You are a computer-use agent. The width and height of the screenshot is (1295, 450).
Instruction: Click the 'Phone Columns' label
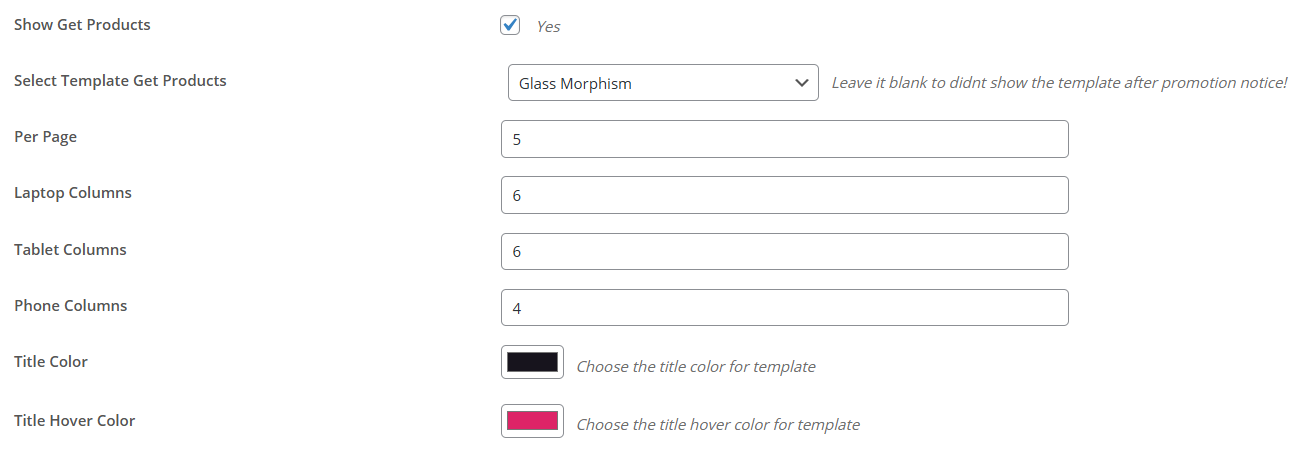coord(70,306)
